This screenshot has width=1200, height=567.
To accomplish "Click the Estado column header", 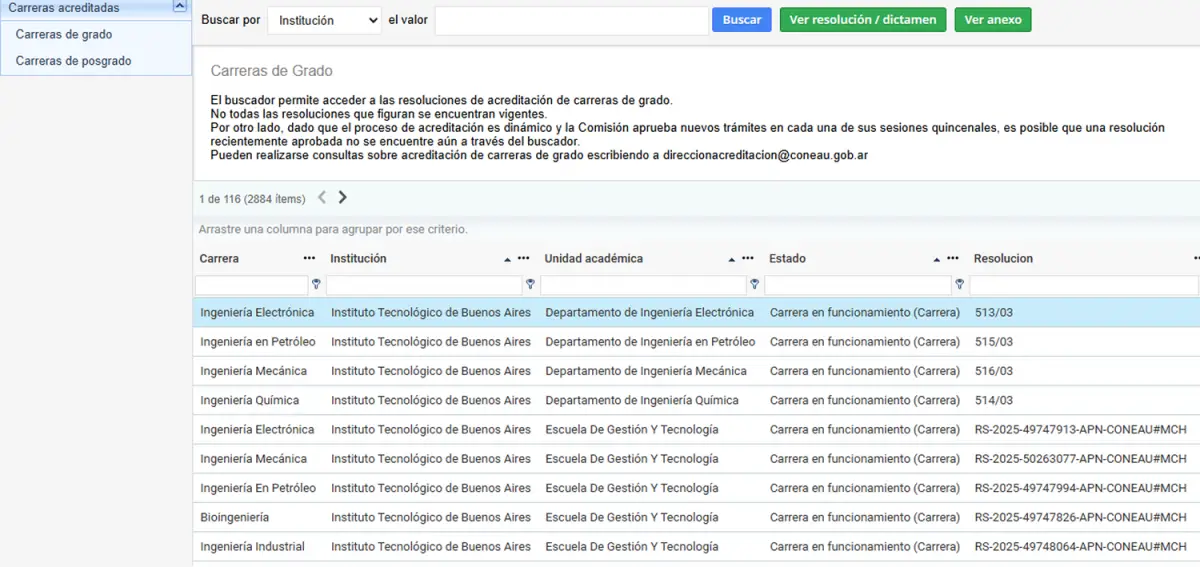I will coord(787,259).
